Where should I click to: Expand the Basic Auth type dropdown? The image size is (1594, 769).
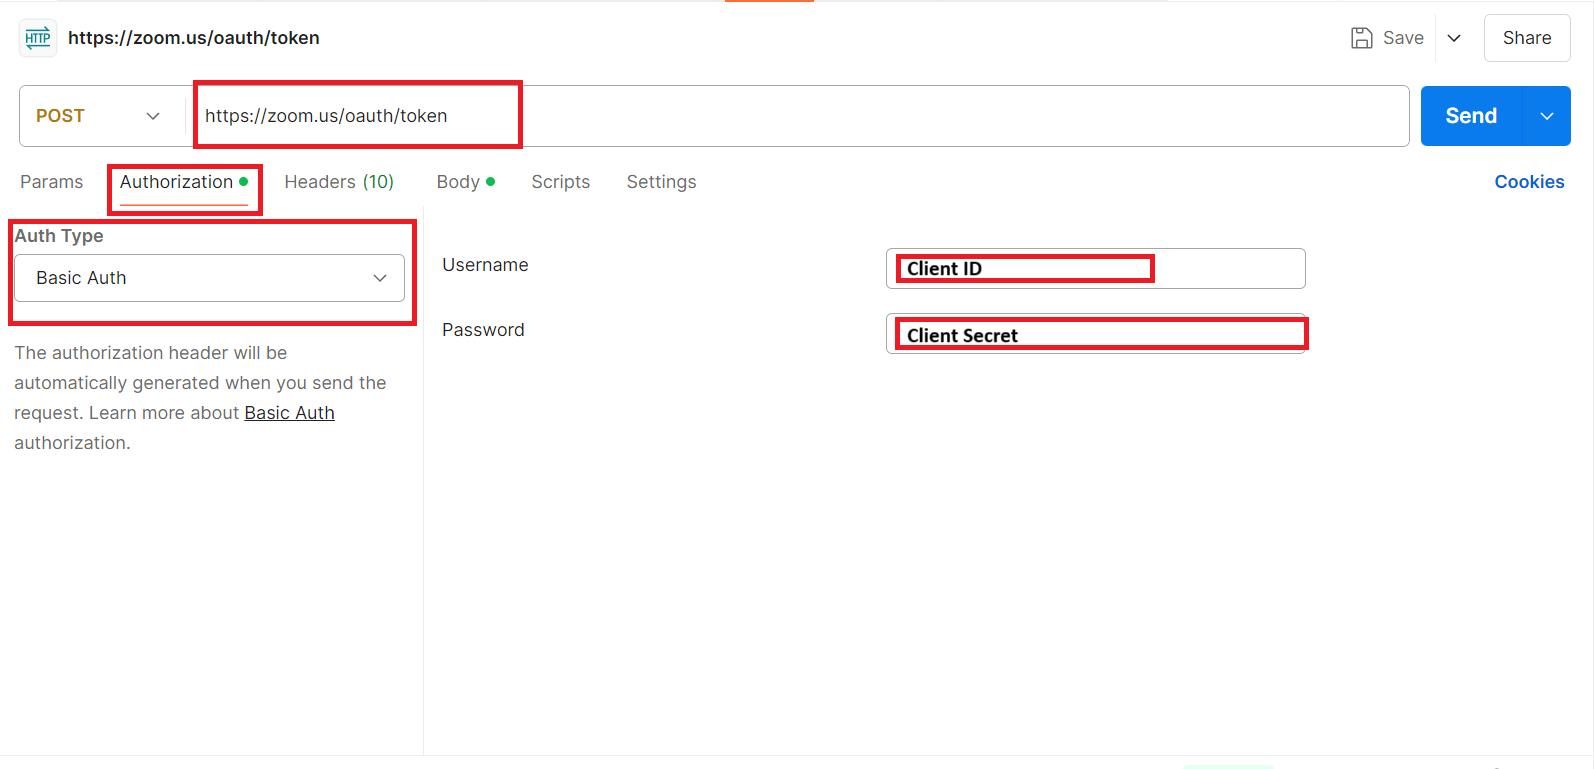[x=210, y=278]
